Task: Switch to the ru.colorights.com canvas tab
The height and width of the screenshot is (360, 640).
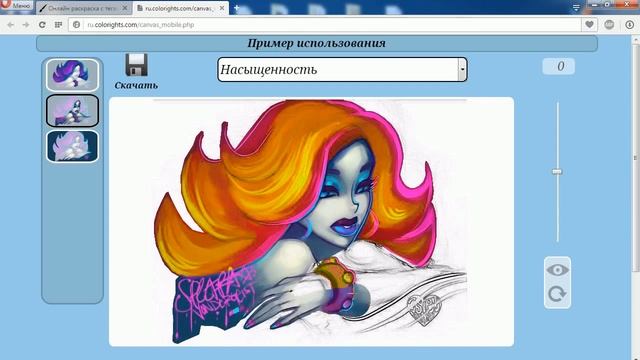Action: click(180, 8)
